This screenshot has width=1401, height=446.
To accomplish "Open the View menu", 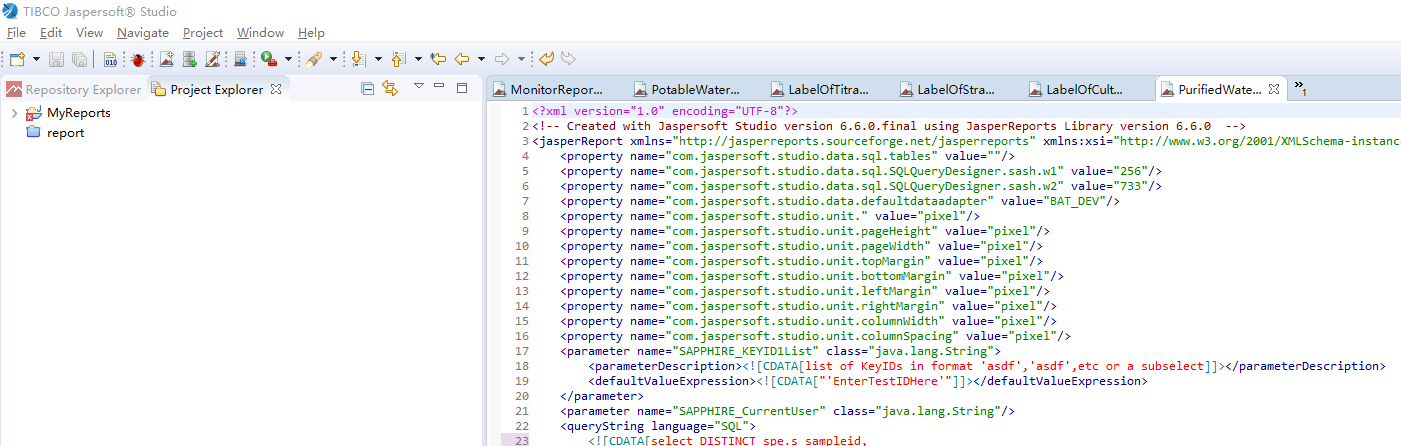I will click(89, 32).
